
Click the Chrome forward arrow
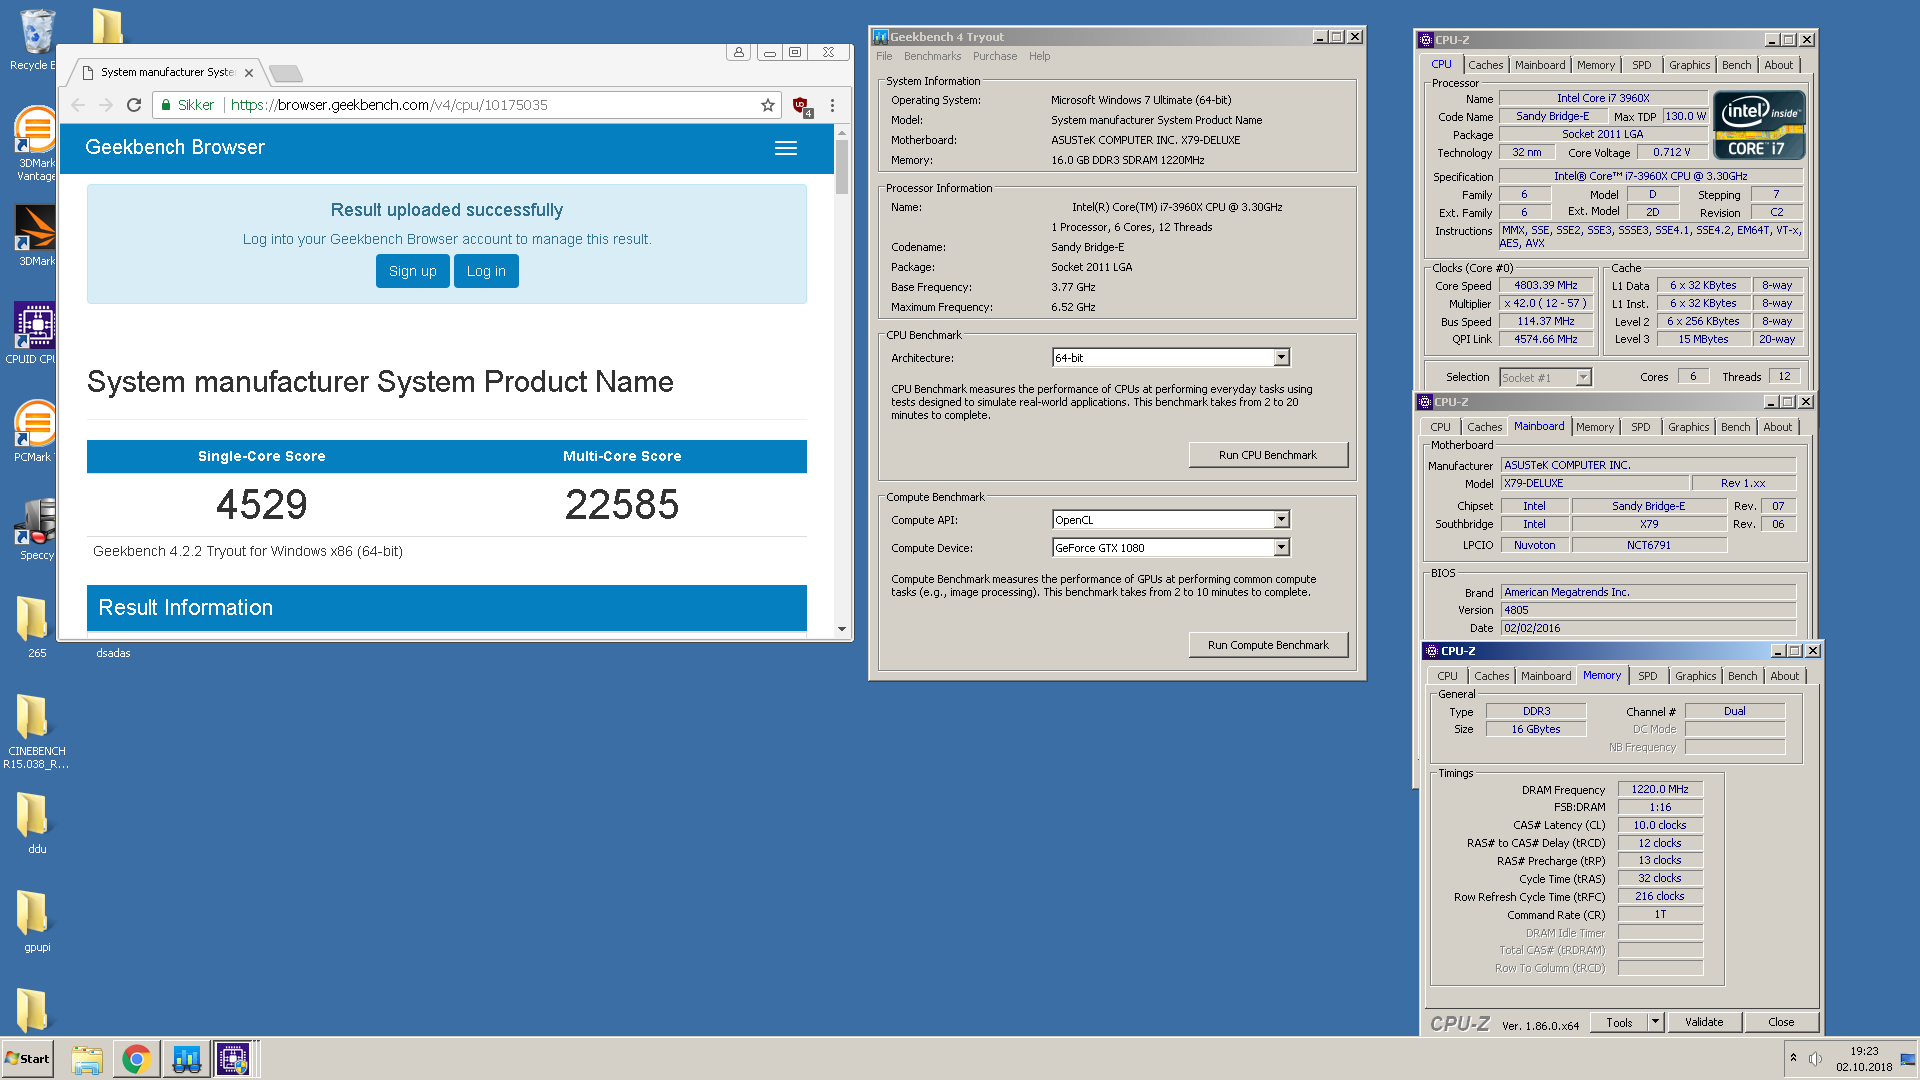[x=106, y=105]
